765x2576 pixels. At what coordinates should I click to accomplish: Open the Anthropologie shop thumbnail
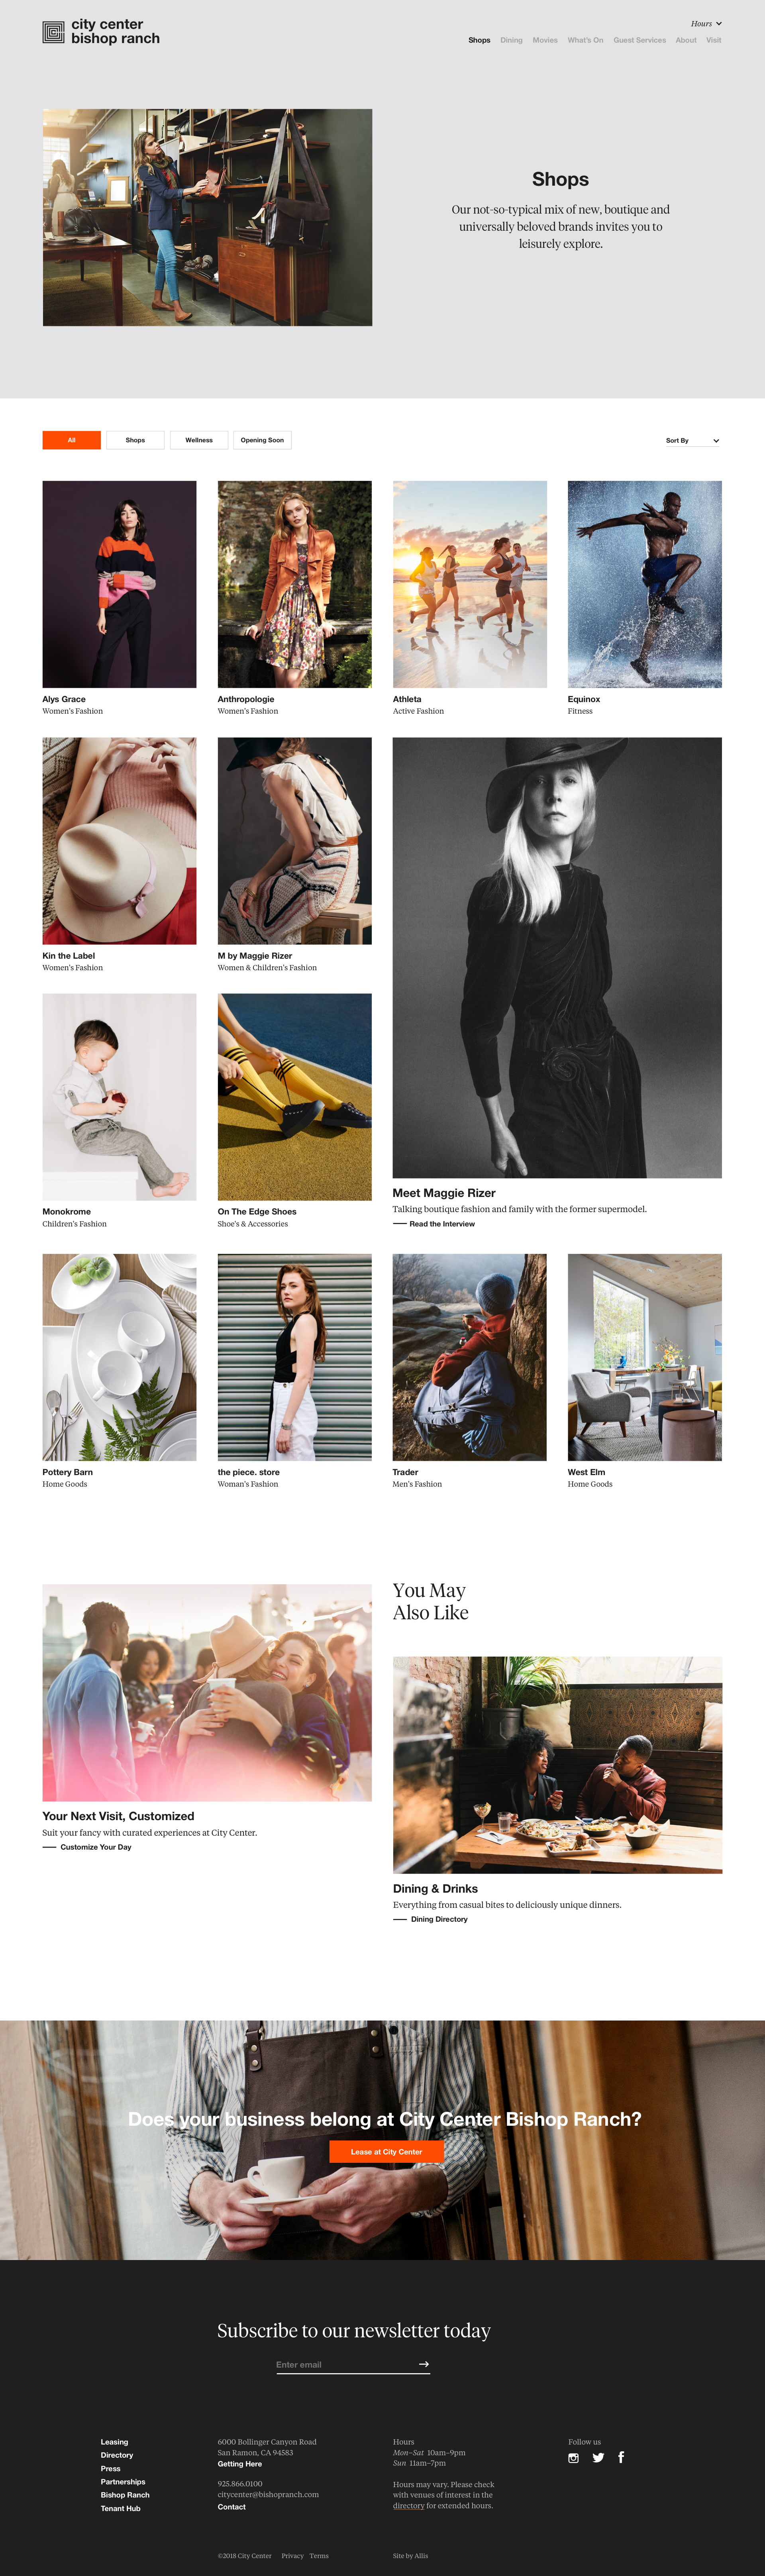pos(295,584)
